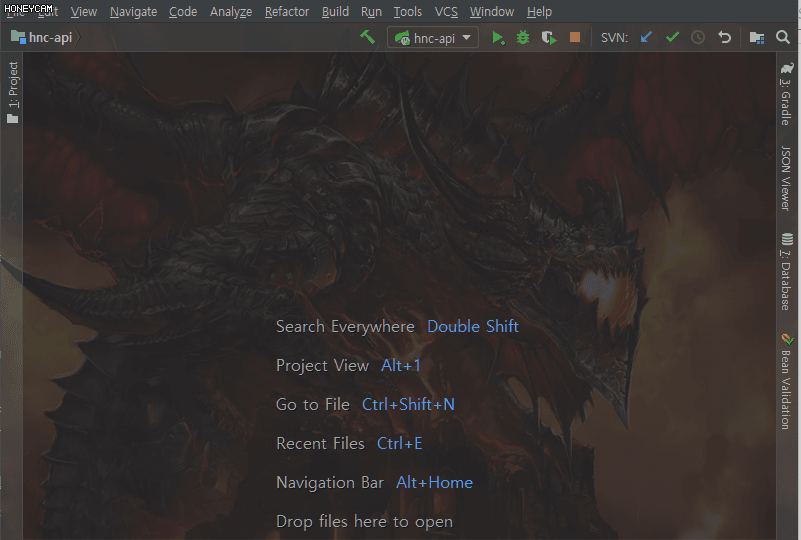Screen dimensions: 801x540
Task: Click hnc-api project in navigation bar
Action: 42,37
